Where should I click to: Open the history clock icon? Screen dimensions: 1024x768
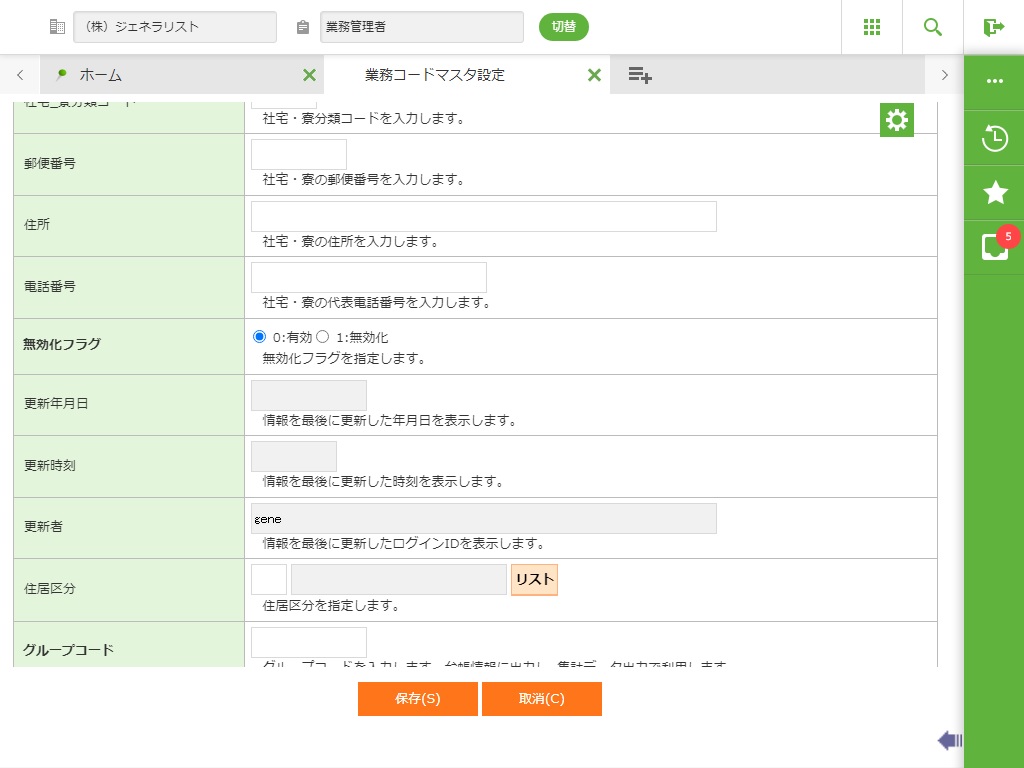click(995, 138)
